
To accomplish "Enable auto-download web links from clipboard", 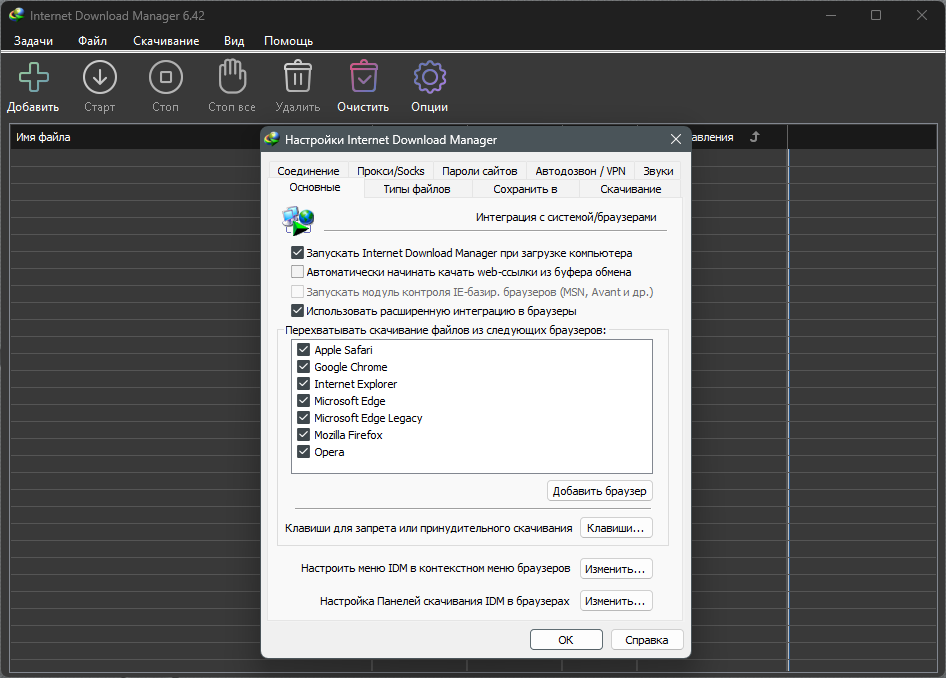I will point(297,272).
